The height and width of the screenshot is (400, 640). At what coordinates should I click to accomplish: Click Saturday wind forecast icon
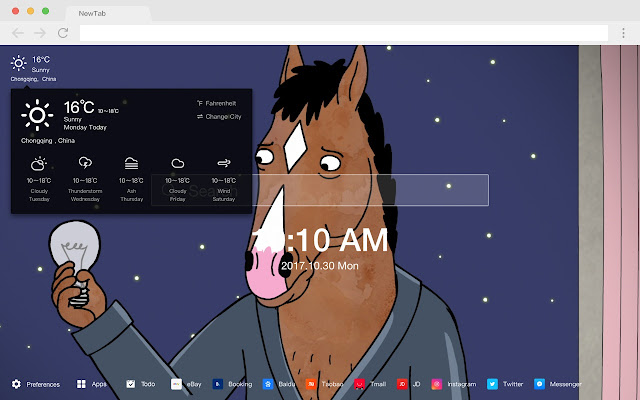(224, 163)
